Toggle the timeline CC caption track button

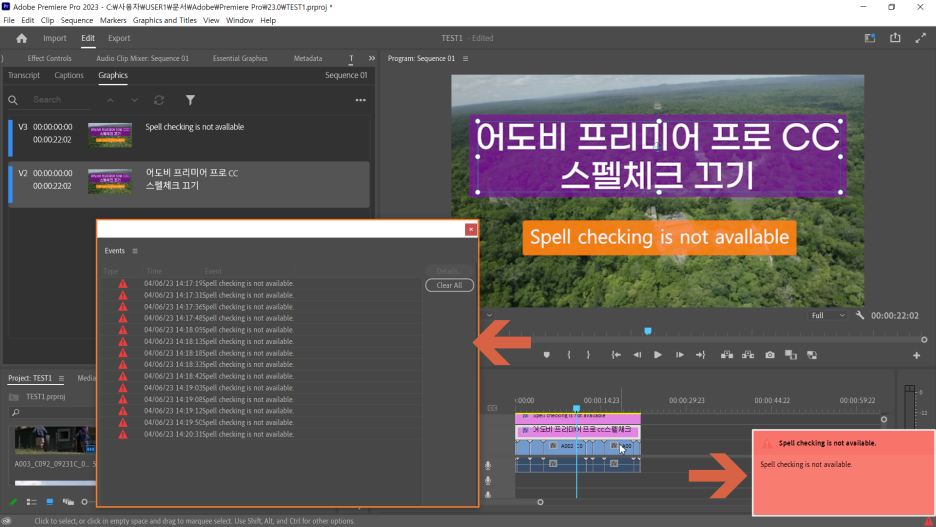(x=492, y=408)
